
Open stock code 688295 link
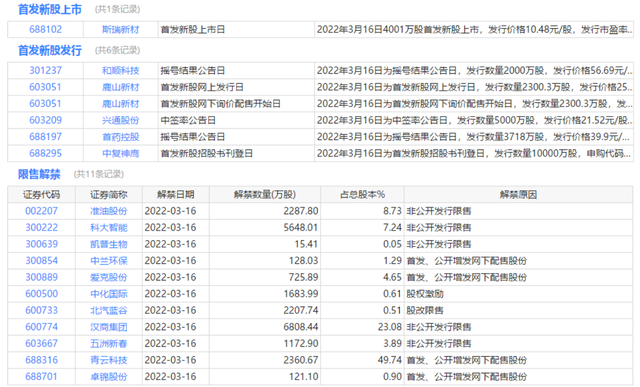45,153
